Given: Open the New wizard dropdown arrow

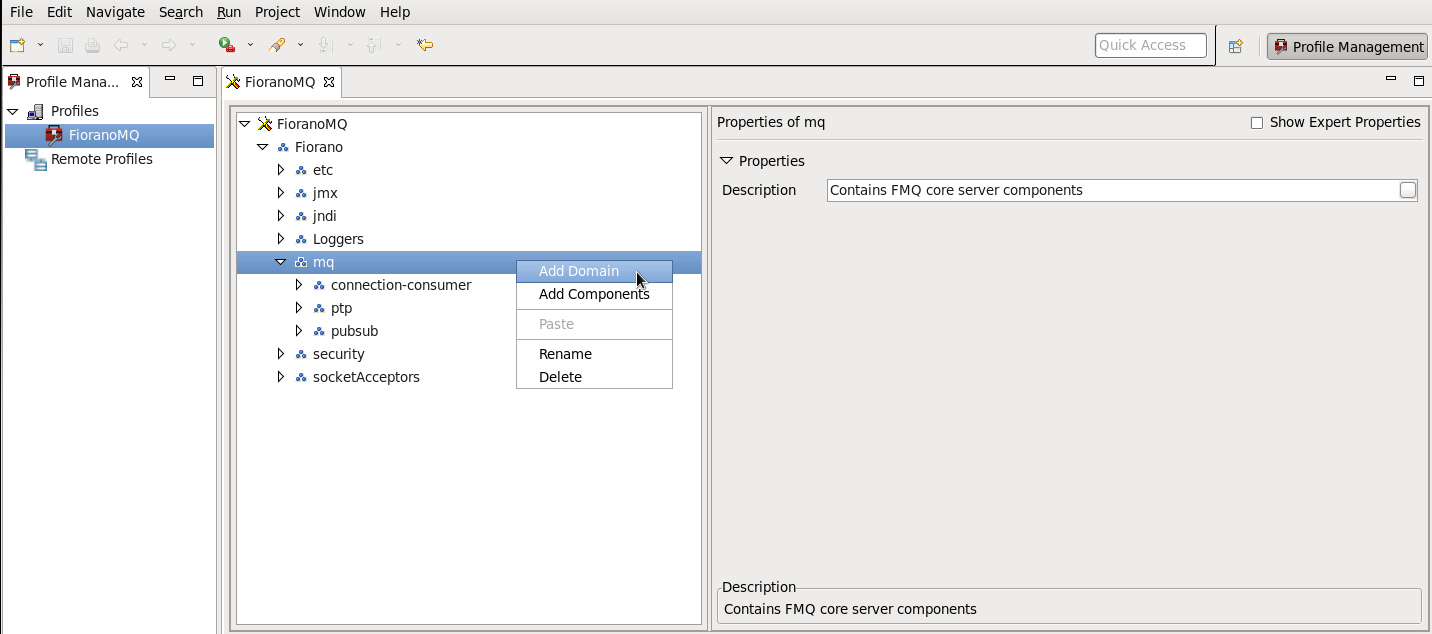Looking at the screenshot, I should point(41,45).
